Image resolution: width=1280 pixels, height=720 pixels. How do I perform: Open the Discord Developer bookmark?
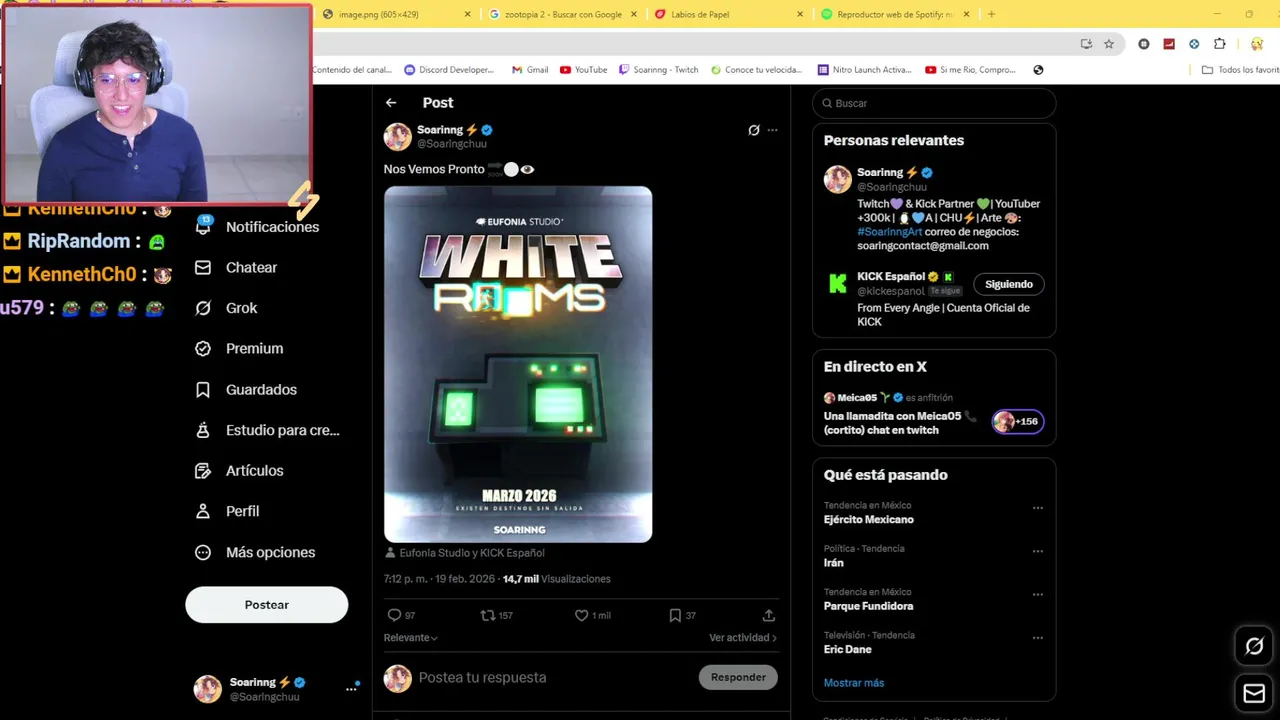449,70
